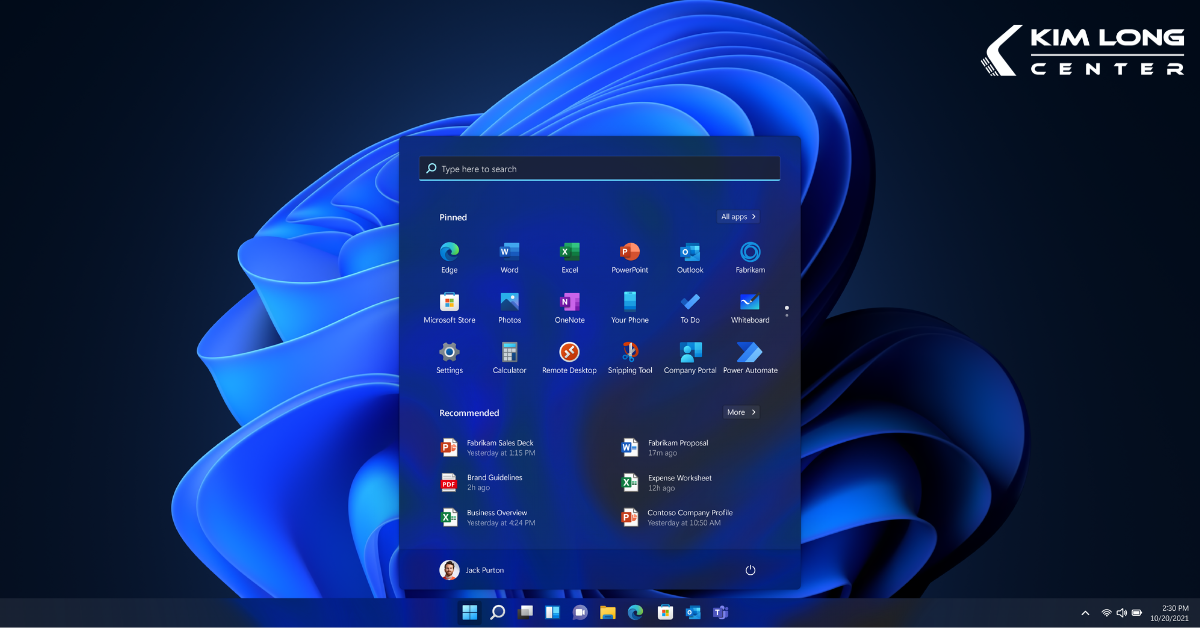
Task: Expand the All apps list
Action: coord(738,217)
